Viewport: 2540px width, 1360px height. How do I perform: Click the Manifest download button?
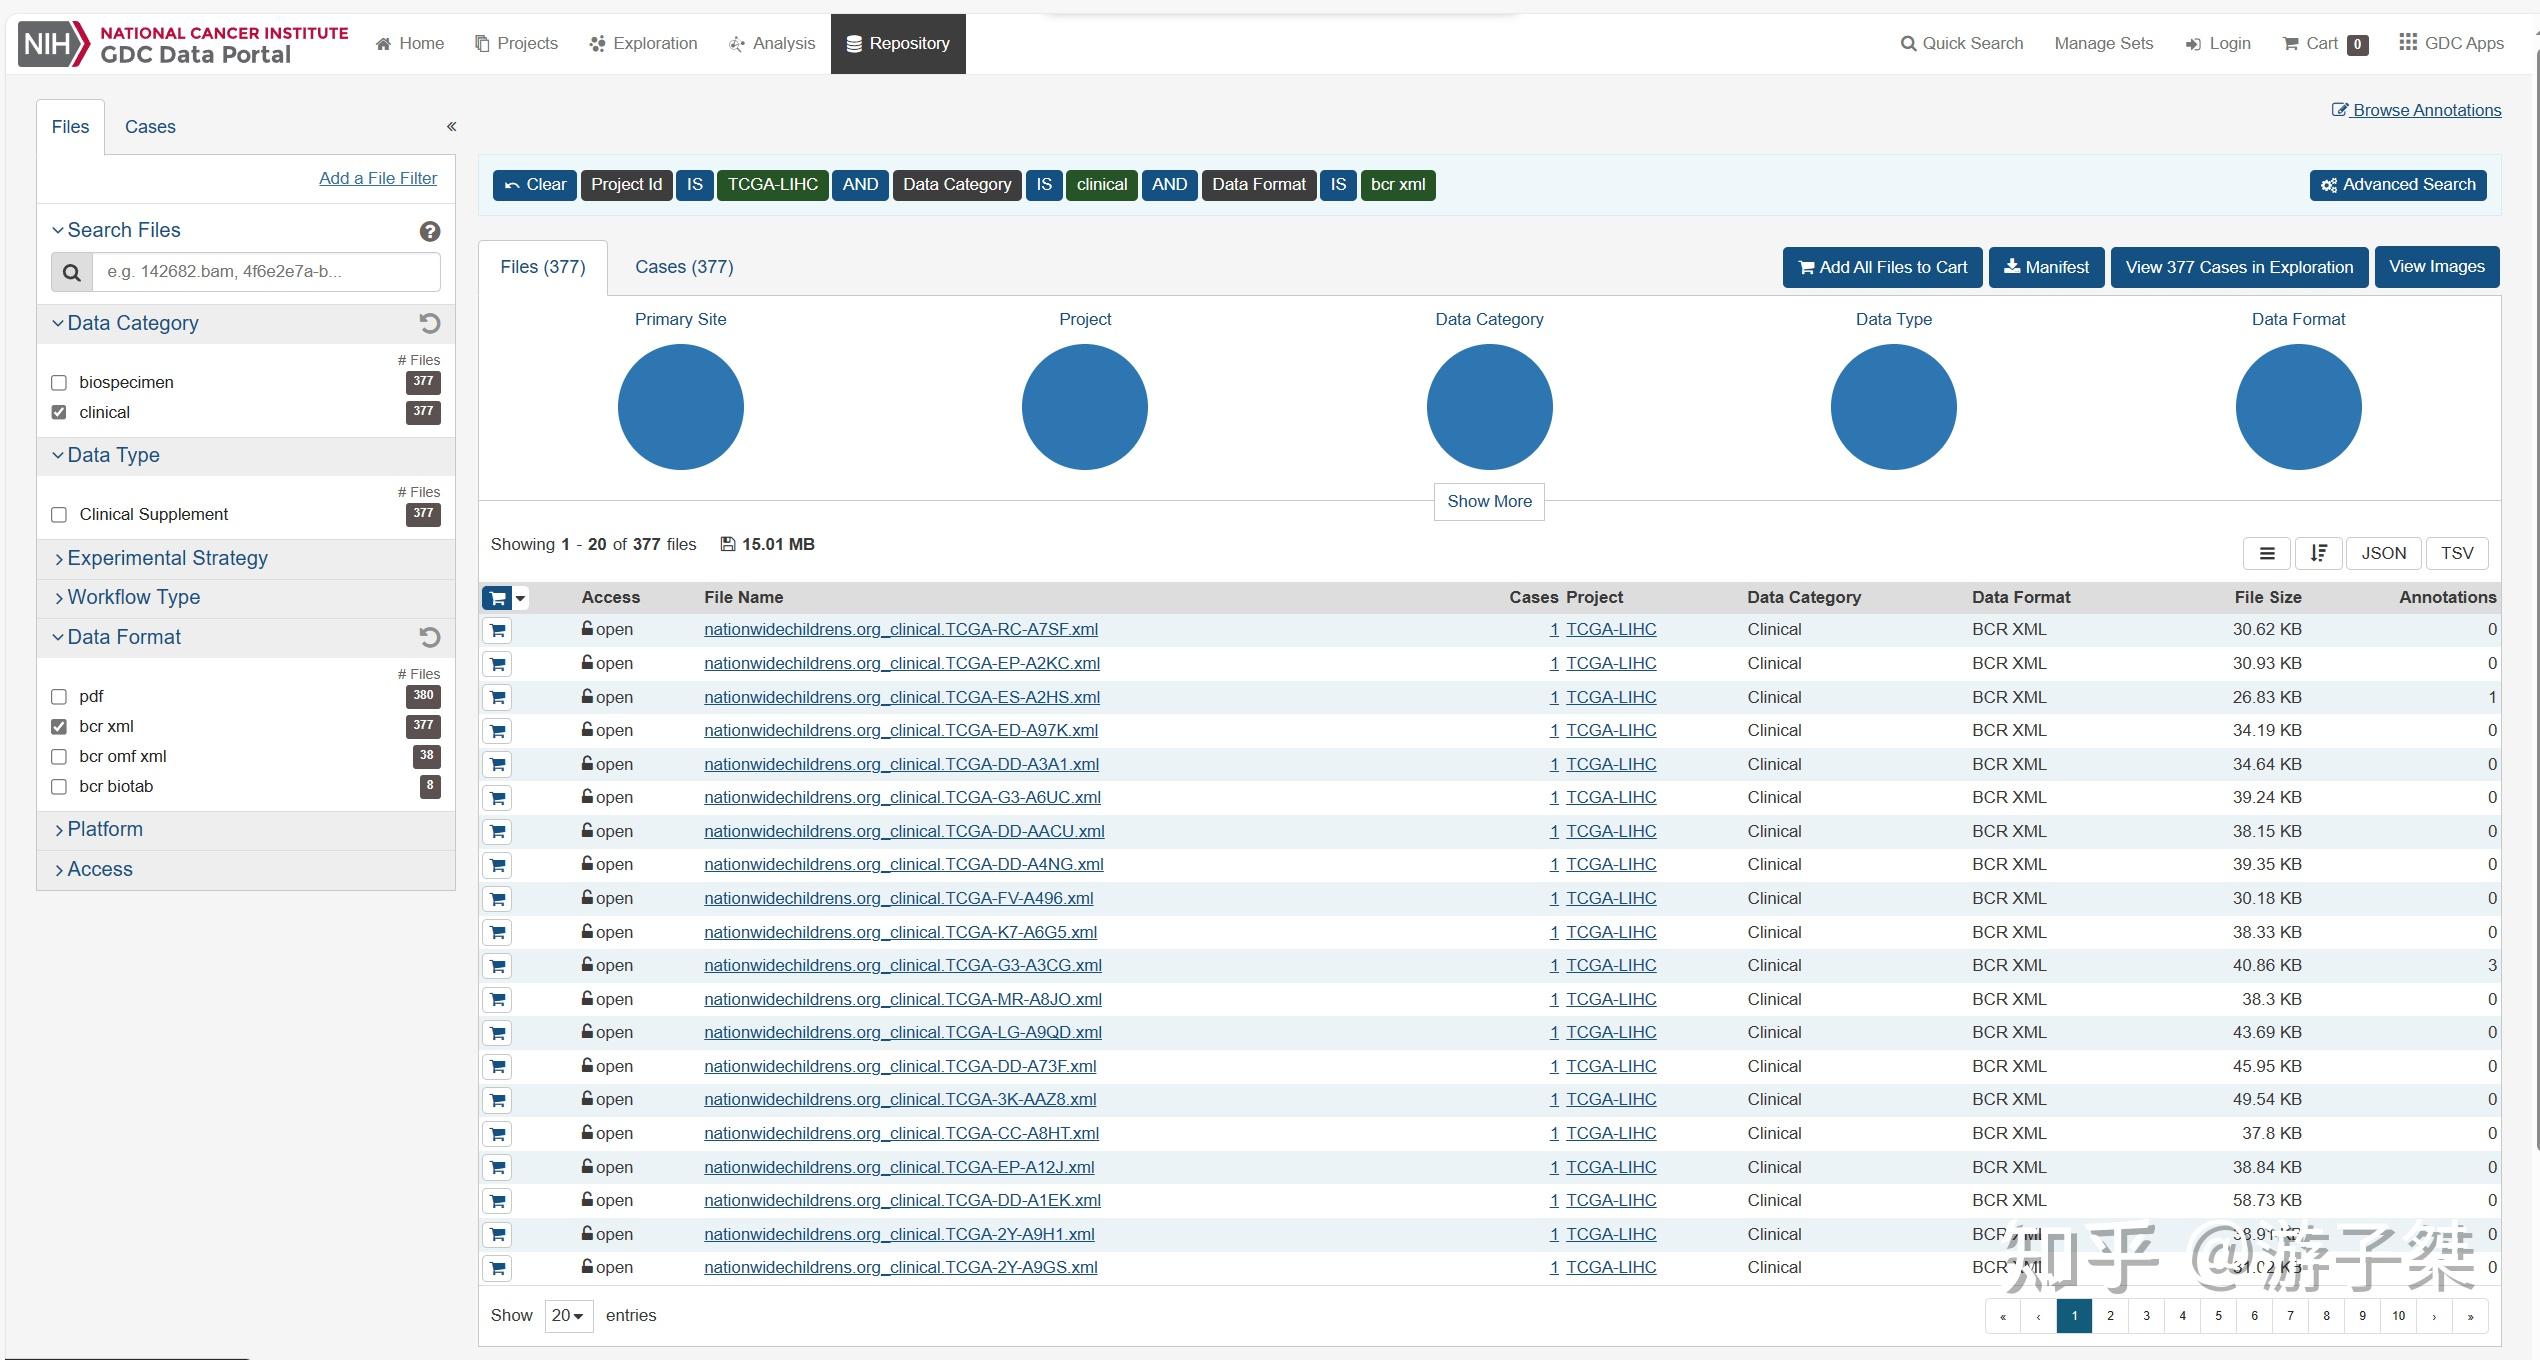(2046, 267)
